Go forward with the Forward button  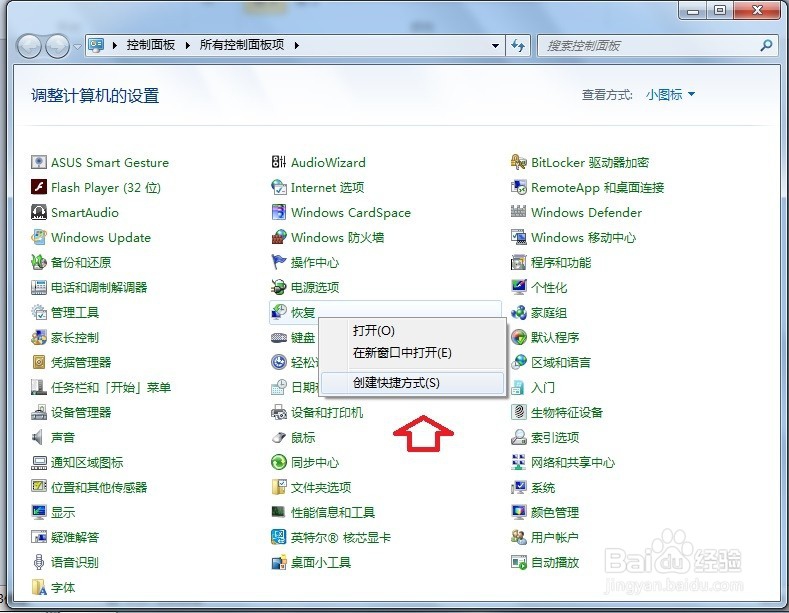pos(57,46)
